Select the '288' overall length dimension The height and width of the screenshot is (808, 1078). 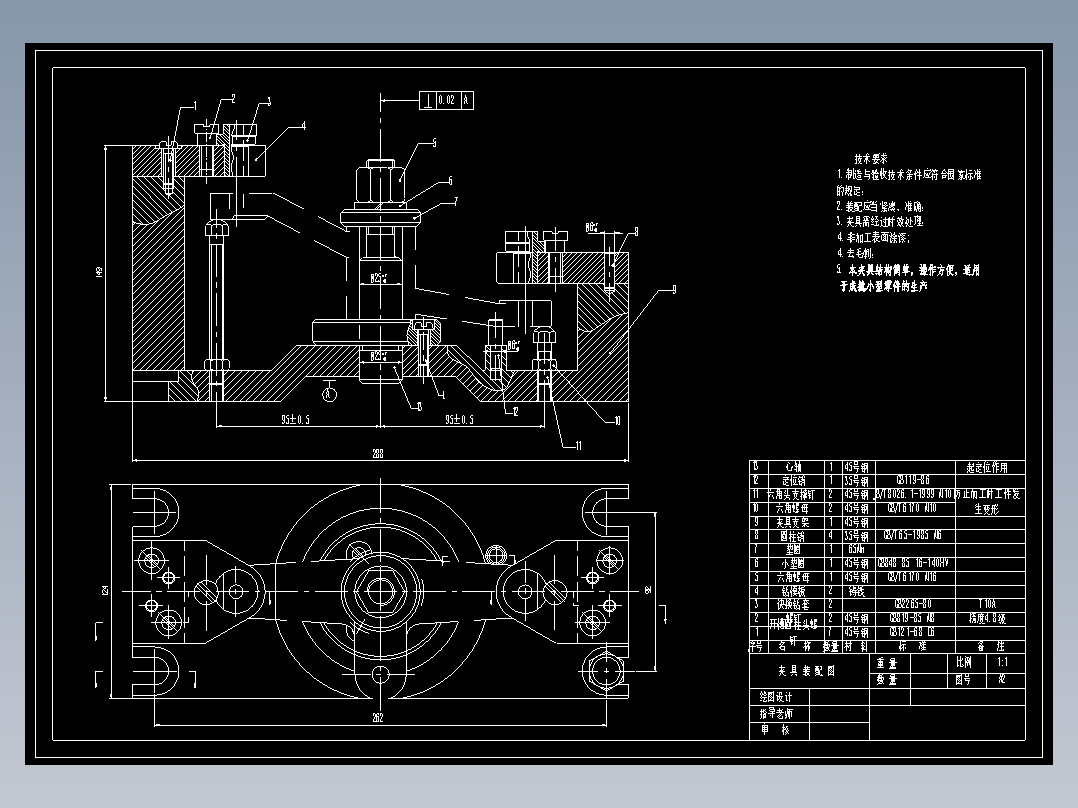[377, 453]
